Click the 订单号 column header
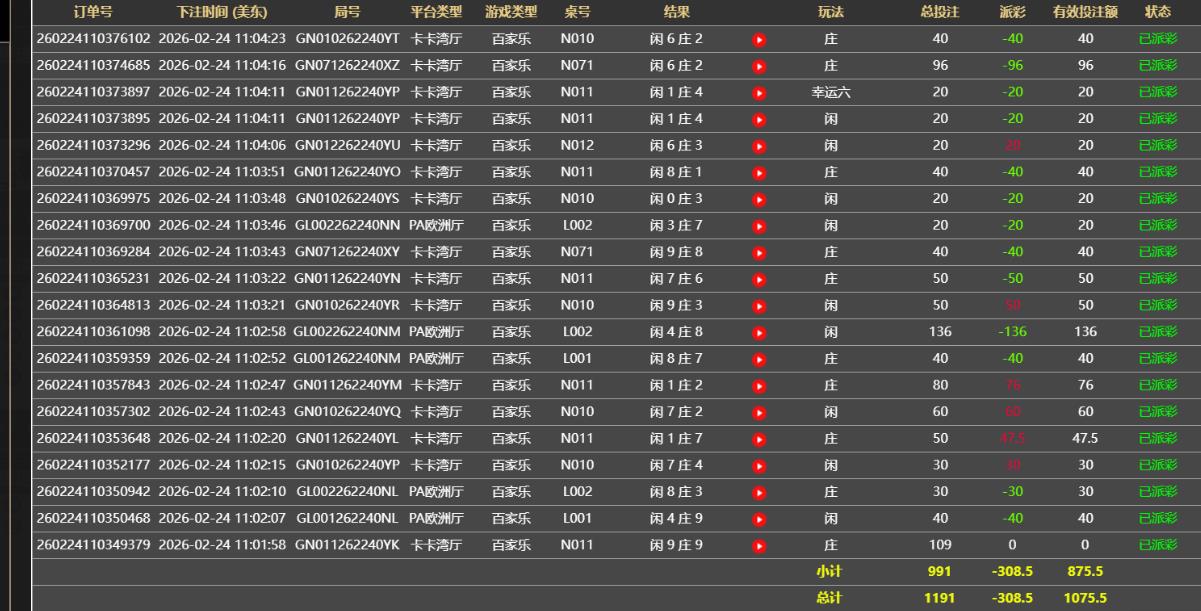The image size is (1201, 611). point(93,12)
